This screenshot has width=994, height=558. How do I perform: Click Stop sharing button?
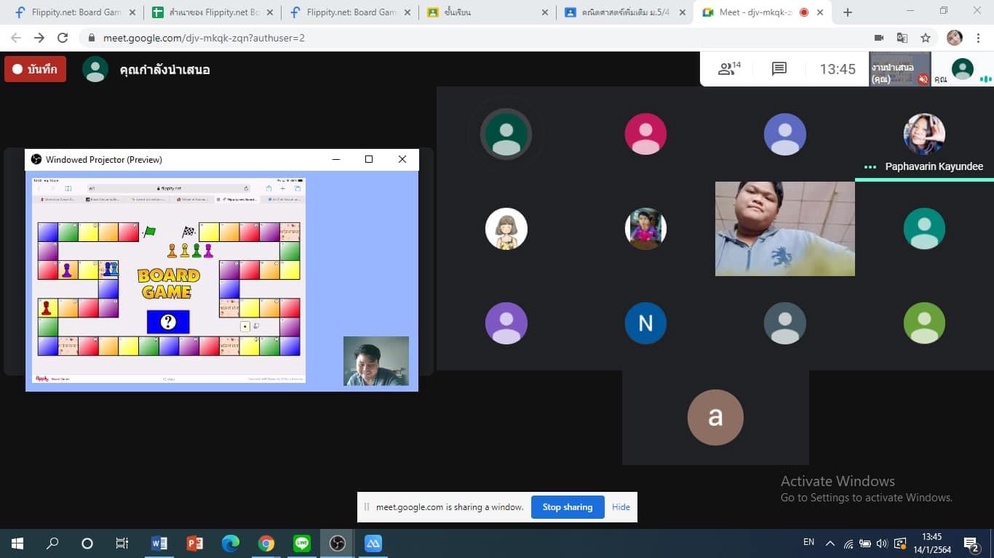pyautogui.click(x=567, y=507)
